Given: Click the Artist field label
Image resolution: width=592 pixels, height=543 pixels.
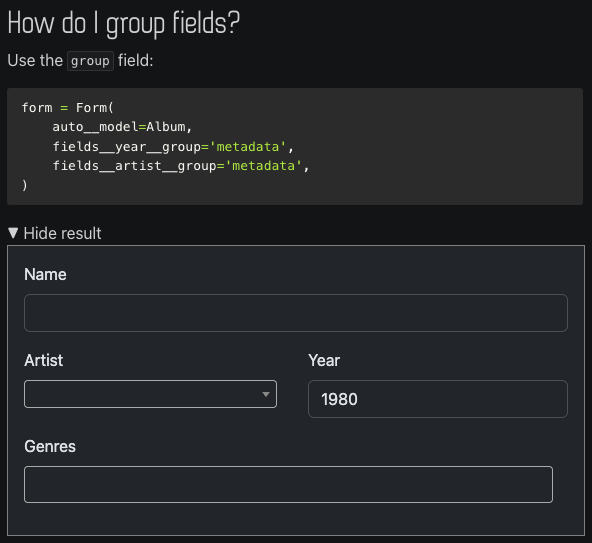Looking at the screenshot, I should coord(43,360).
